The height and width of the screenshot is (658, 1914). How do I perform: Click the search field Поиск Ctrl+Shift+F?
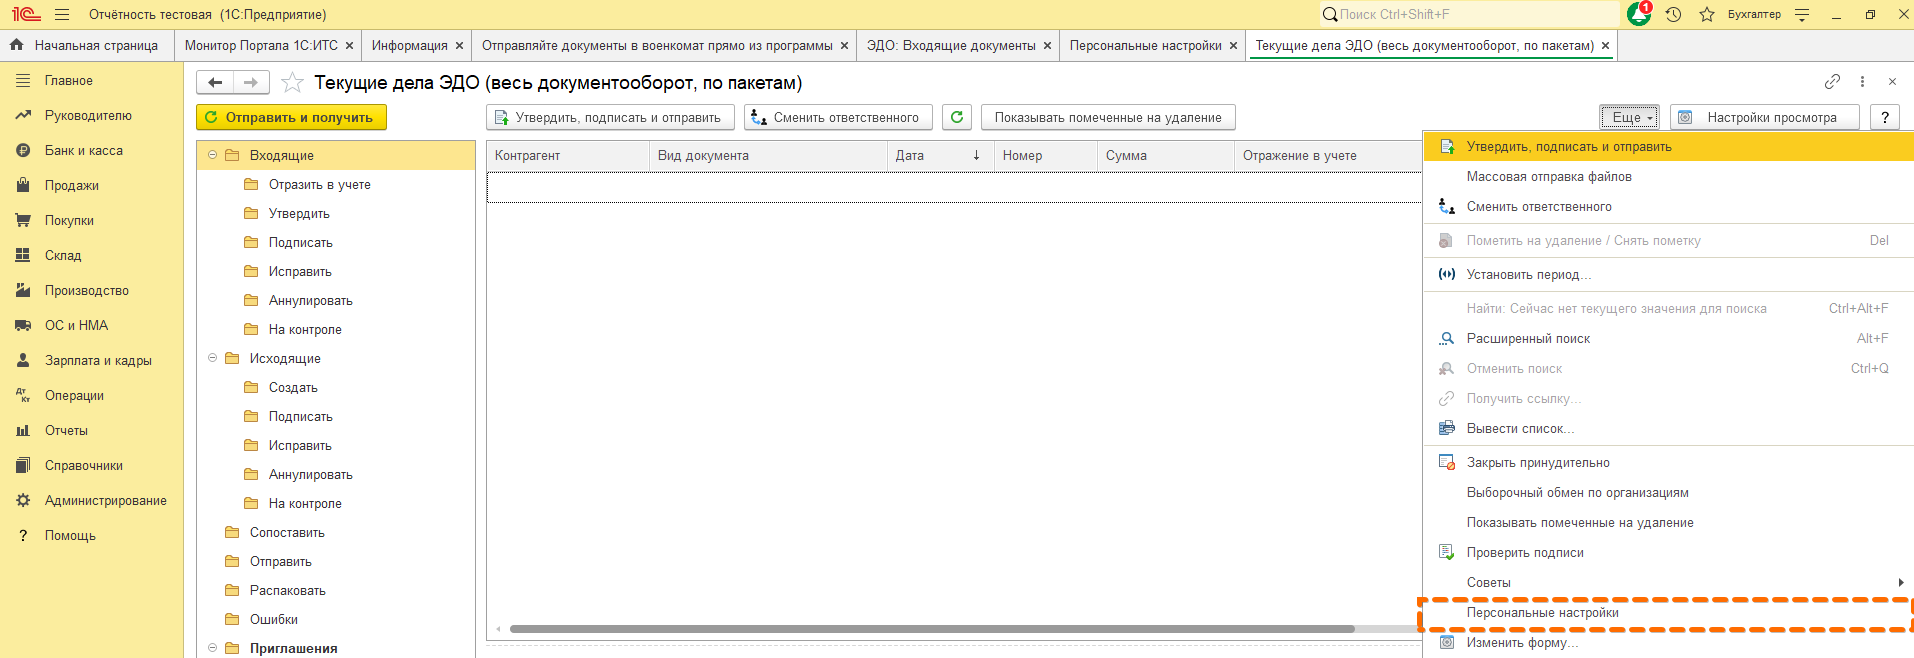click(1468, 14)
